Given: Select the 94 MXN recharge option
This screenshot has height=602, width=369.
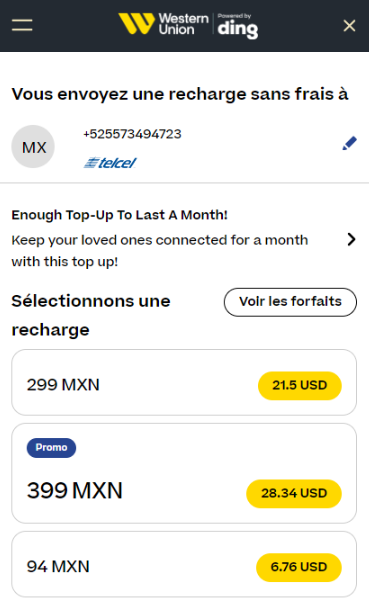Looking at the screenshot, I should pos(184,564).
